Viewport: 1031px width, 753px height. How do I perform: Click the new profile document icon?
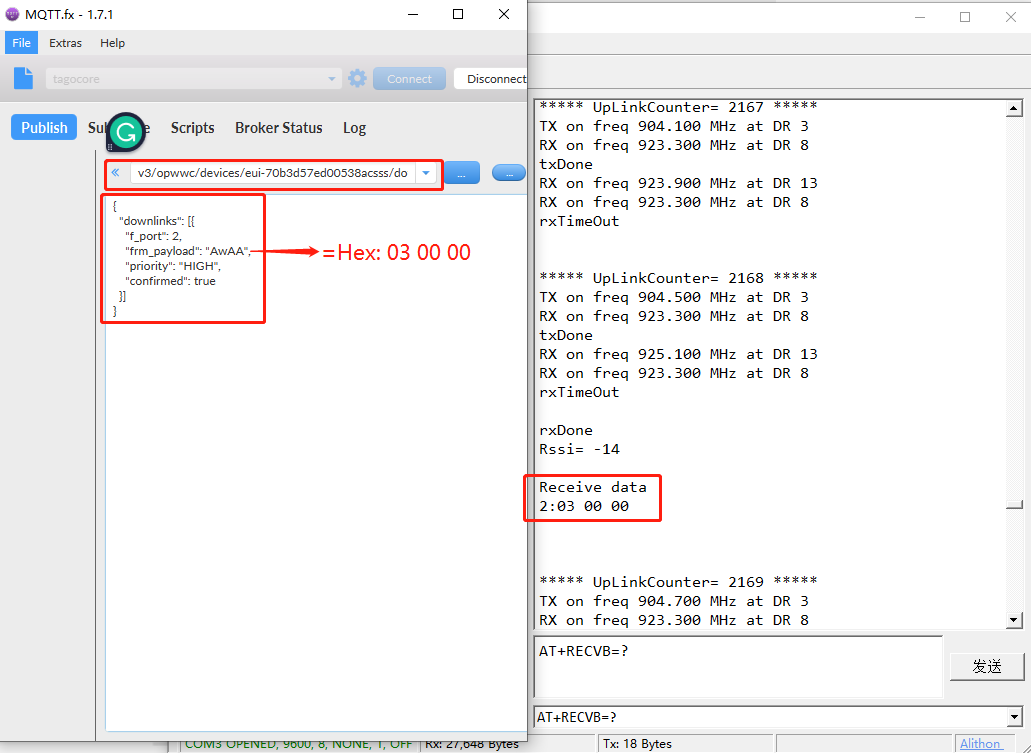[24, 78]
